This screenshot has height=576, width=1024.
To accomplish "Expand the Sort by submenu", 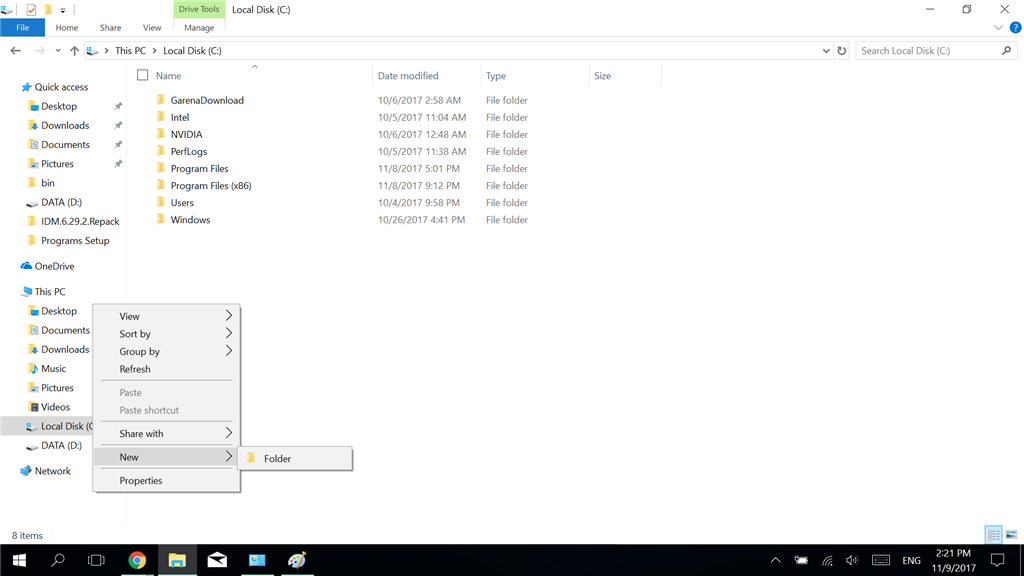I will (167, 334).
